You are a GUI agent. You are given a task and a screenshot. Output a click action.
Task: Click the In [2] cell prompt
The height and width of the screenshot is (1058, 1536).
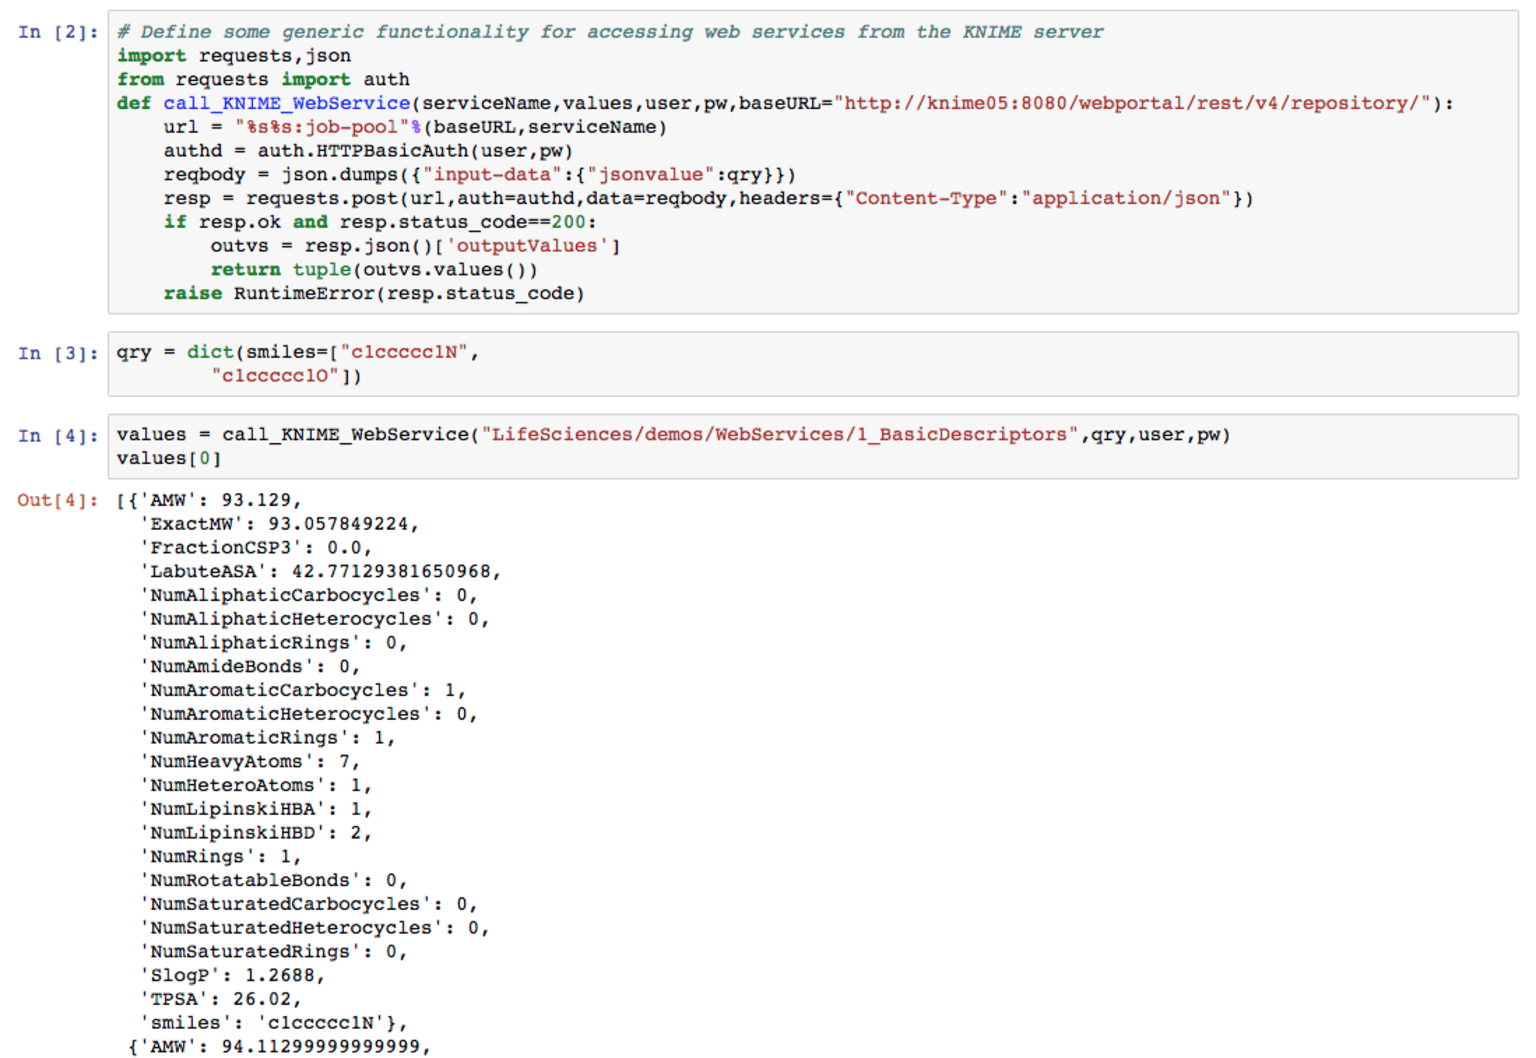pos(58,33)
